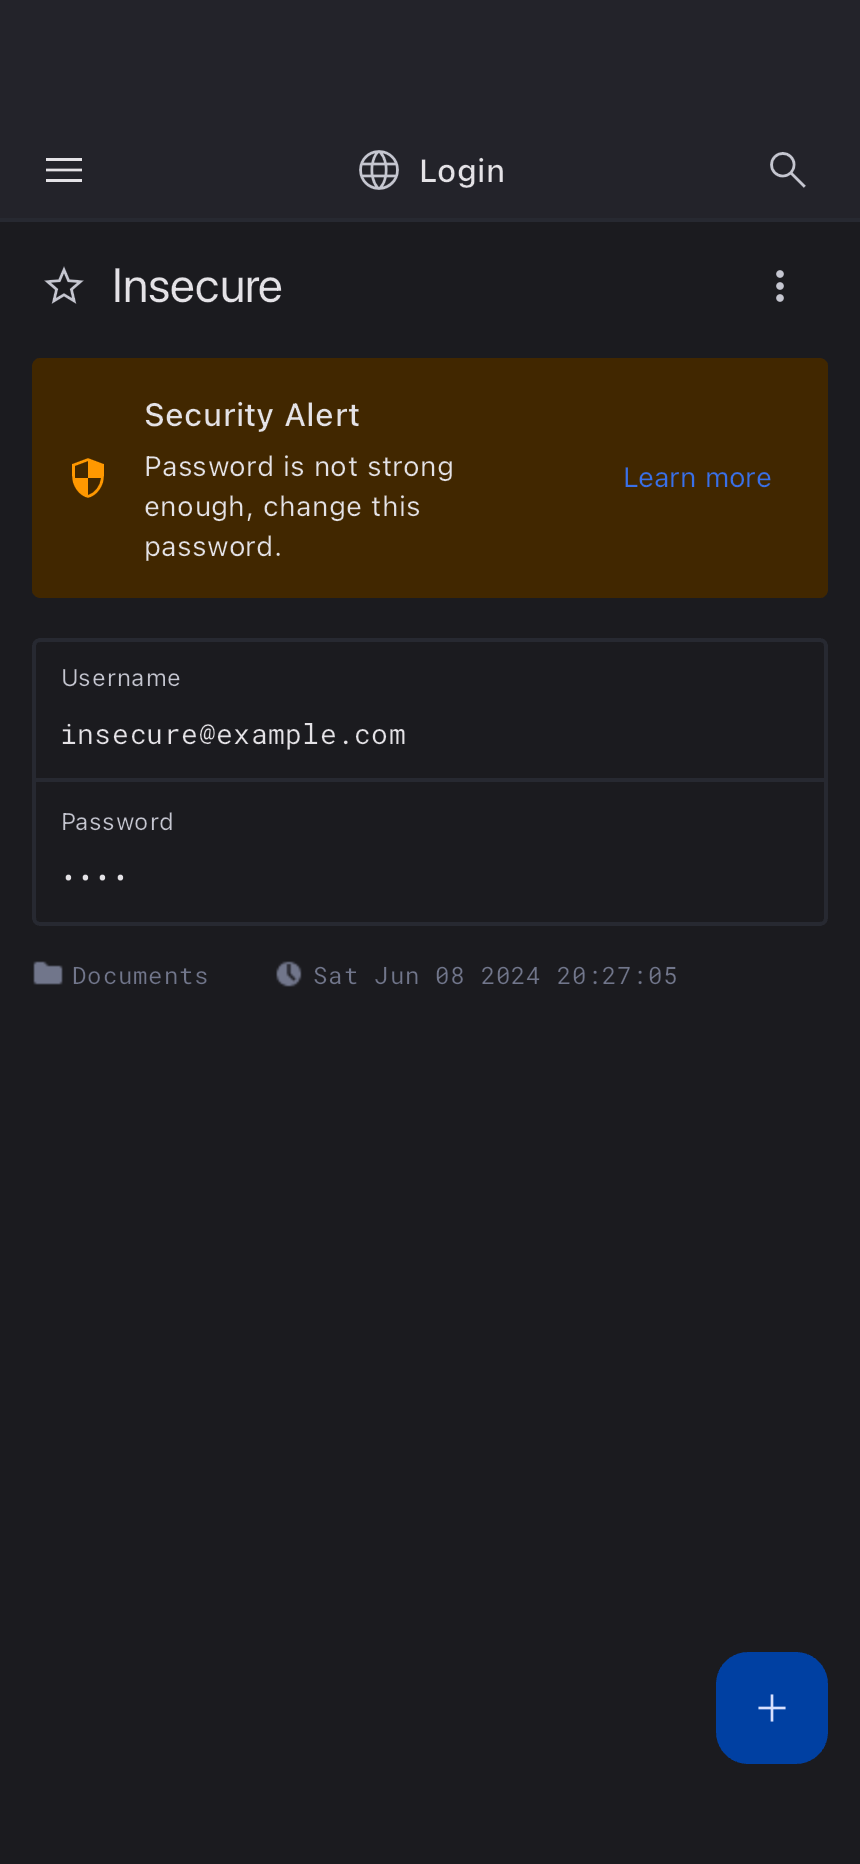The height and width of the screenshot is (1864, 860).
Task: Click the Security Alert heading
Action: point(252,415)
